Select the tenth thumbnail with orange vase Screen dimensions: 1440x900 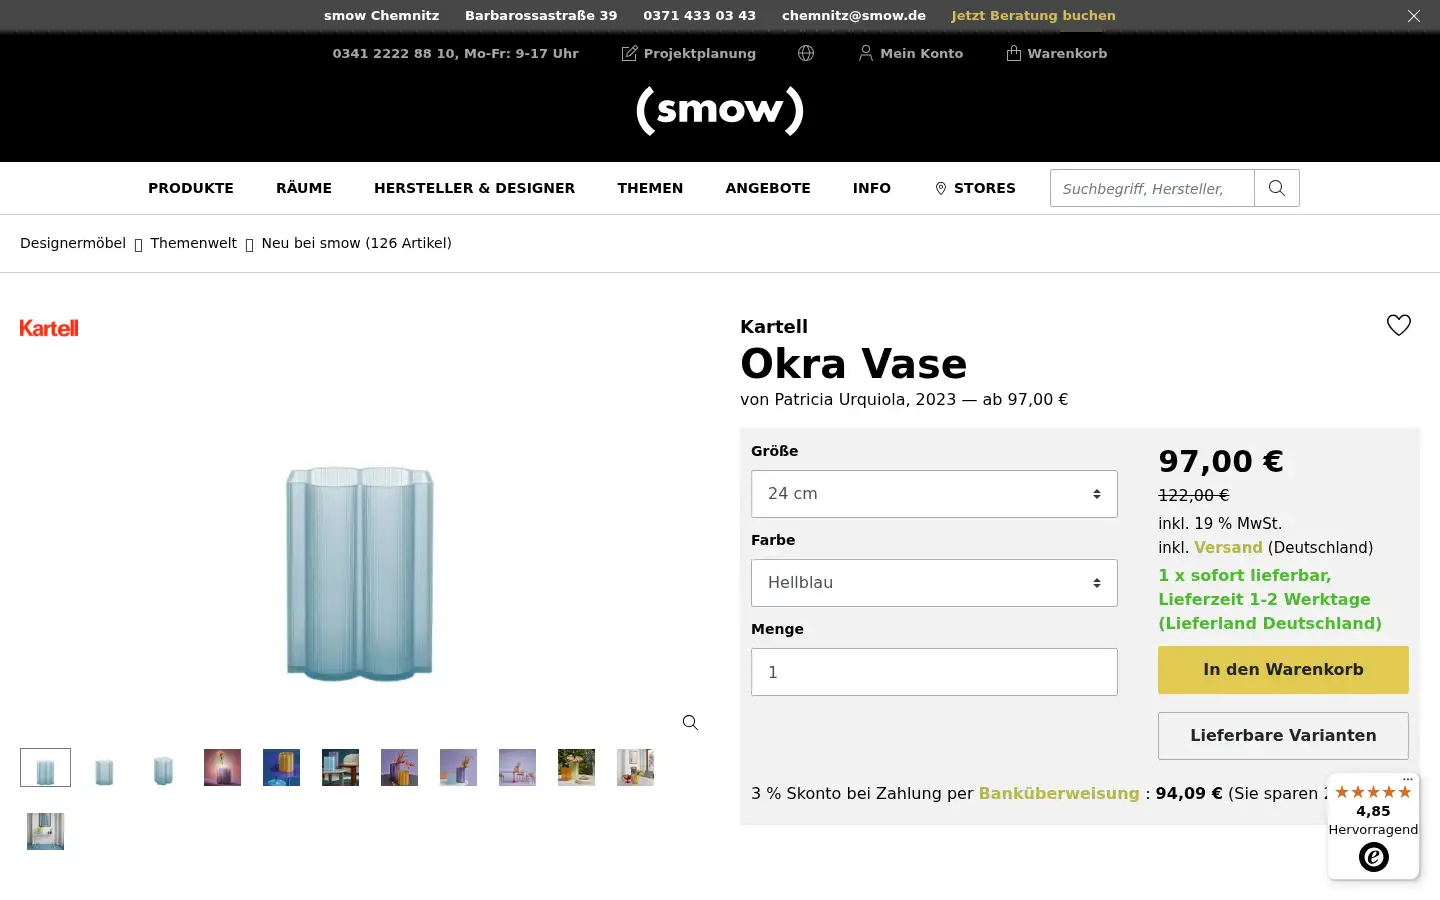[576, 768]
